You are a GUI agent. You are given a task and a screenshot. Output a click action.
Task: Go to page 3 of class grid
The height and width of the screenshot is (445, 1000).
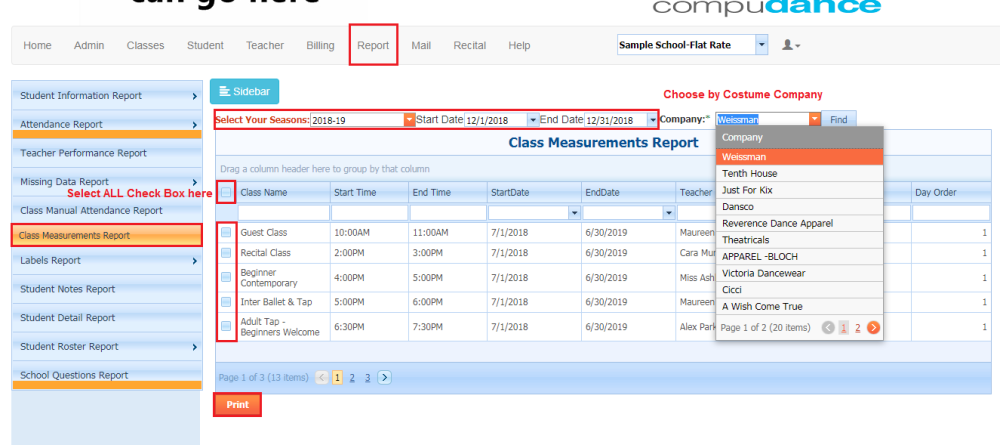[367, 377]
